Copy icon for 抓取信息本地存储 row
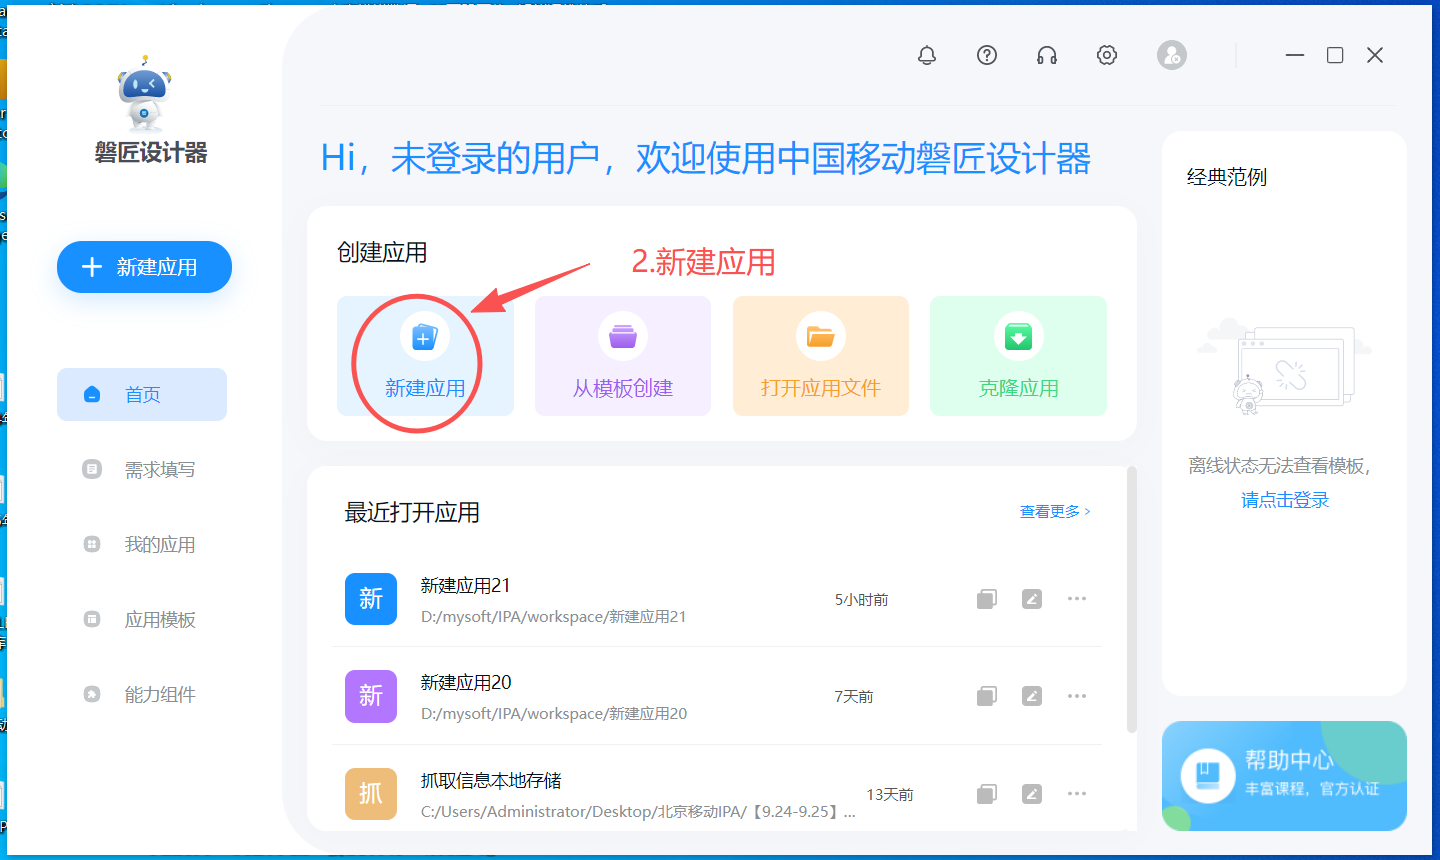This screenshot has width=1440, height=860. (987, 794)
